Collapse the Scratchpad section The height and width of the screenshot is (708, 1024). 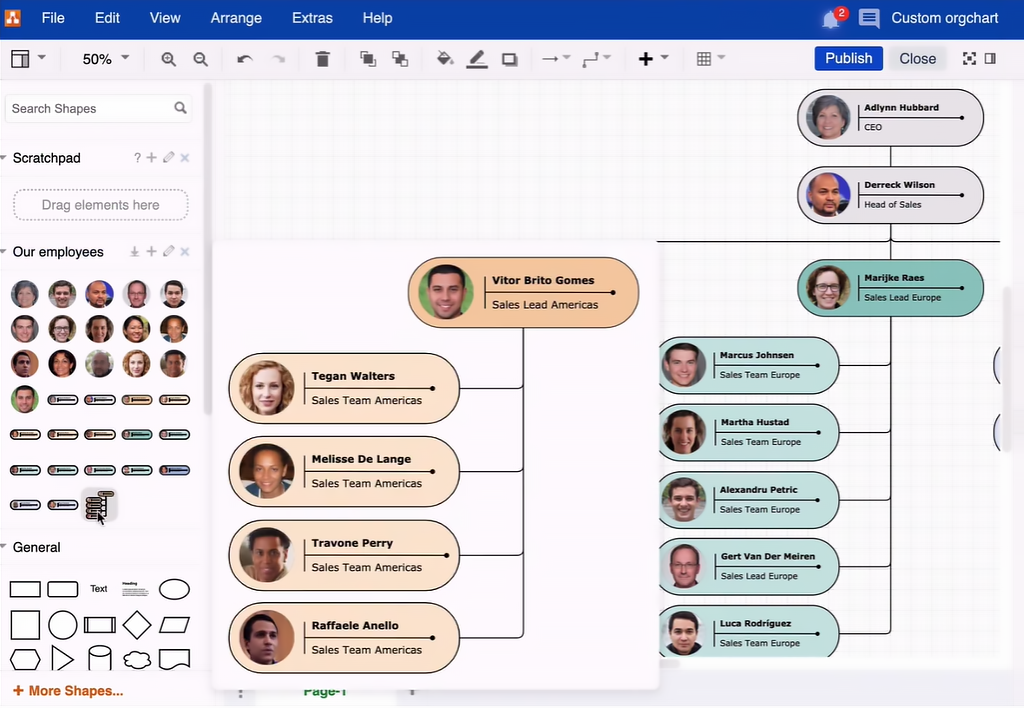(x=4, y=157)
